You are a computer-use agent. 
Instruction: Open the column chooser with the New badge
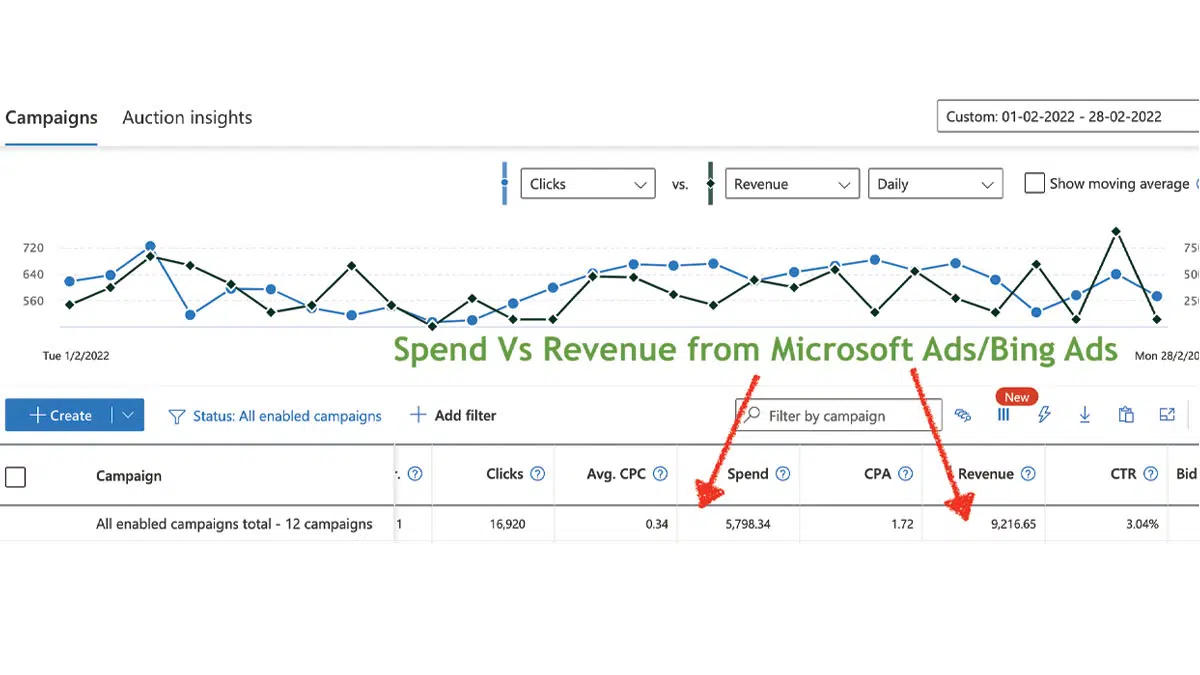pos(1003,415)
